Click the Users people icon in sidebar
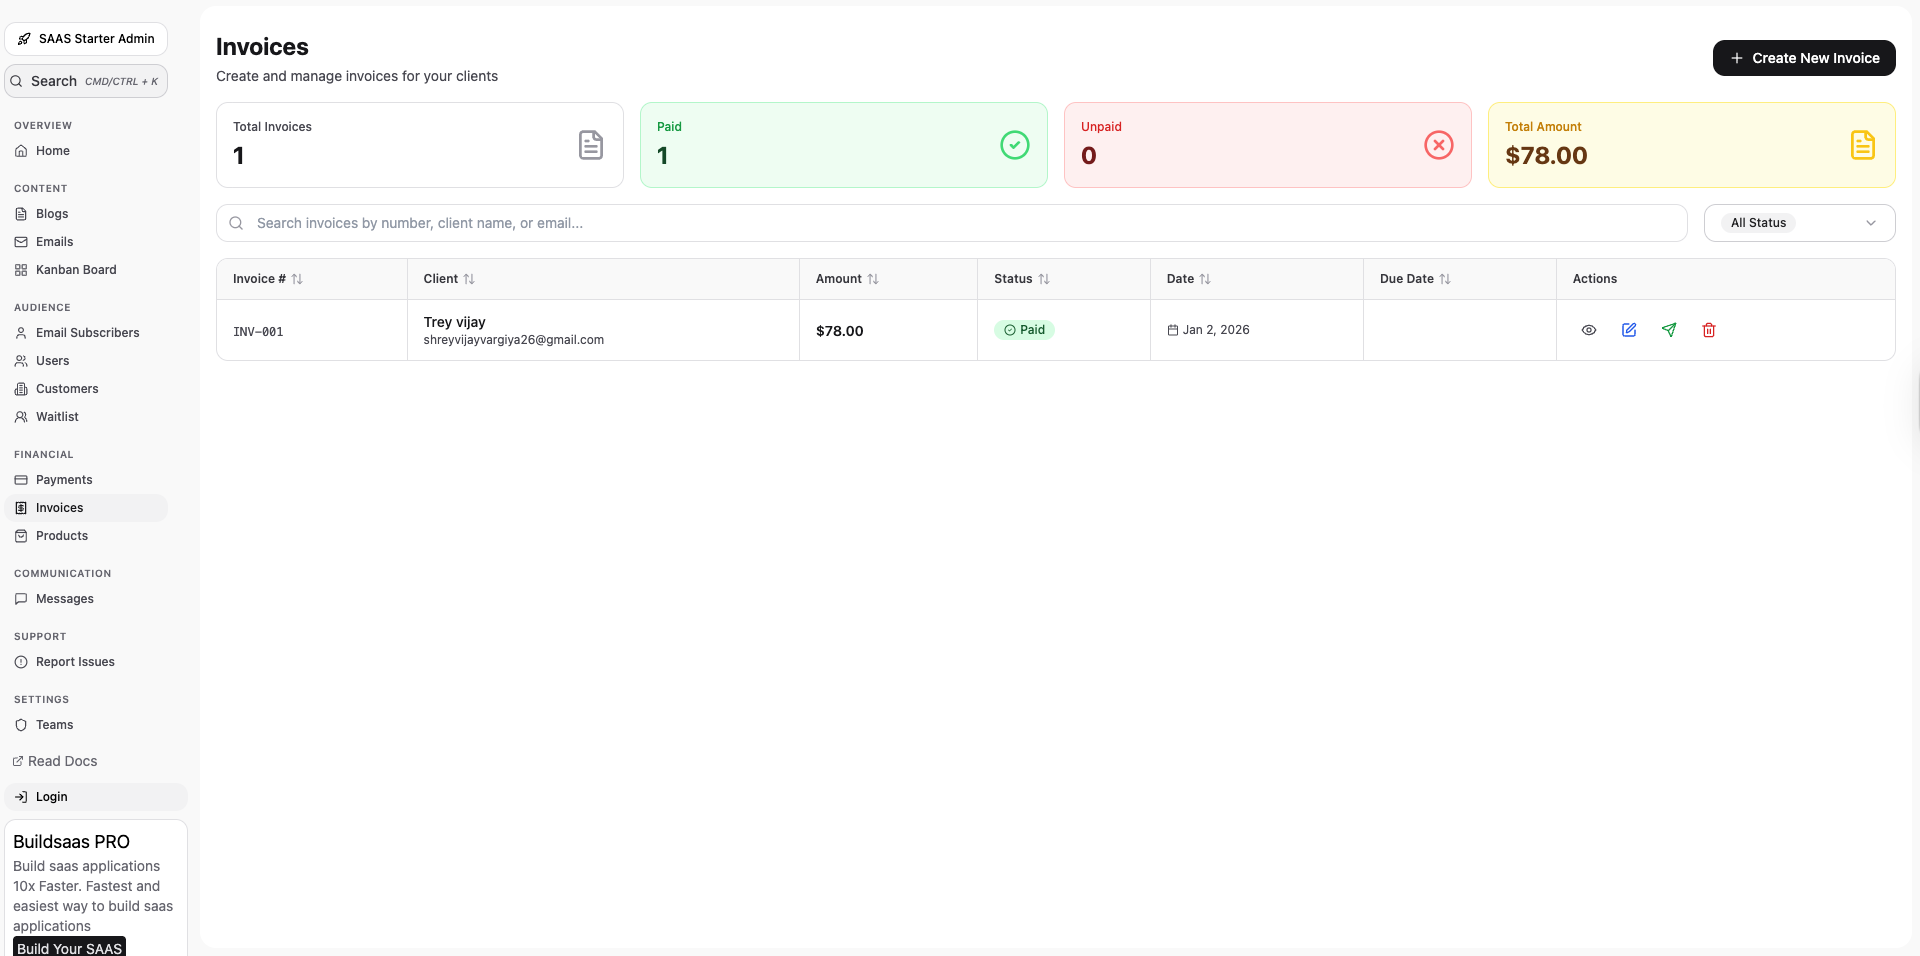This screenshot has width=1920, height=956. 21,361
